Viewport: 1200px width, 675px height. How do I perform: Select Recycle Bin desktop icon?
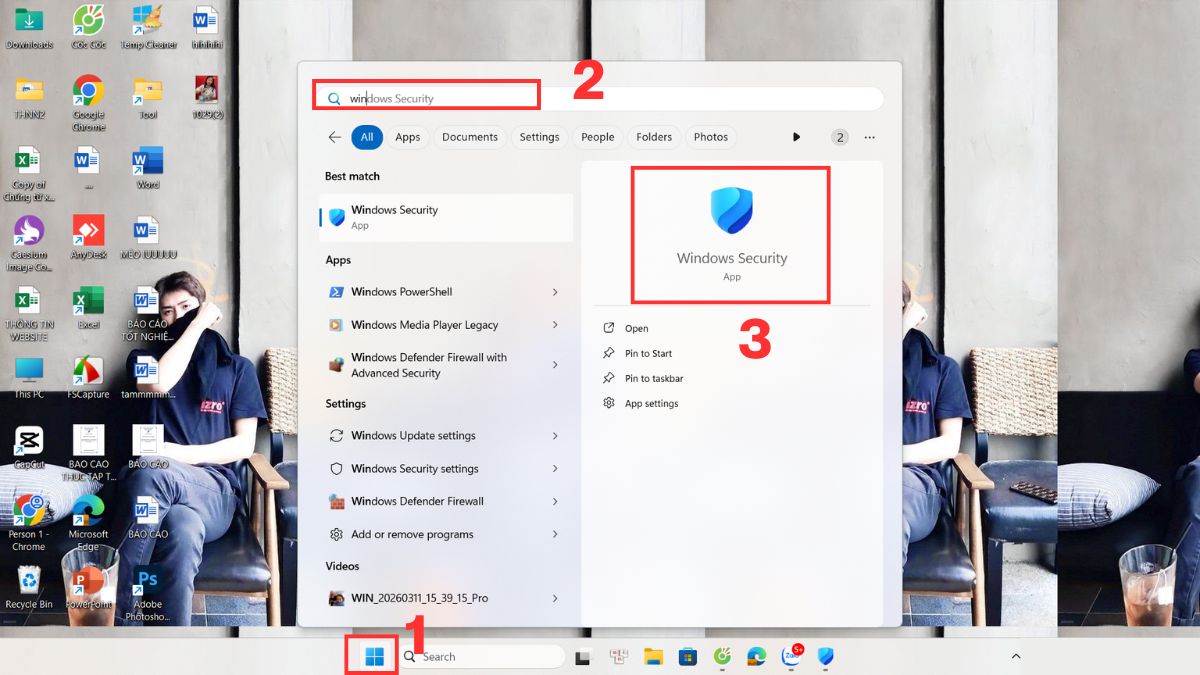(29, 587)
